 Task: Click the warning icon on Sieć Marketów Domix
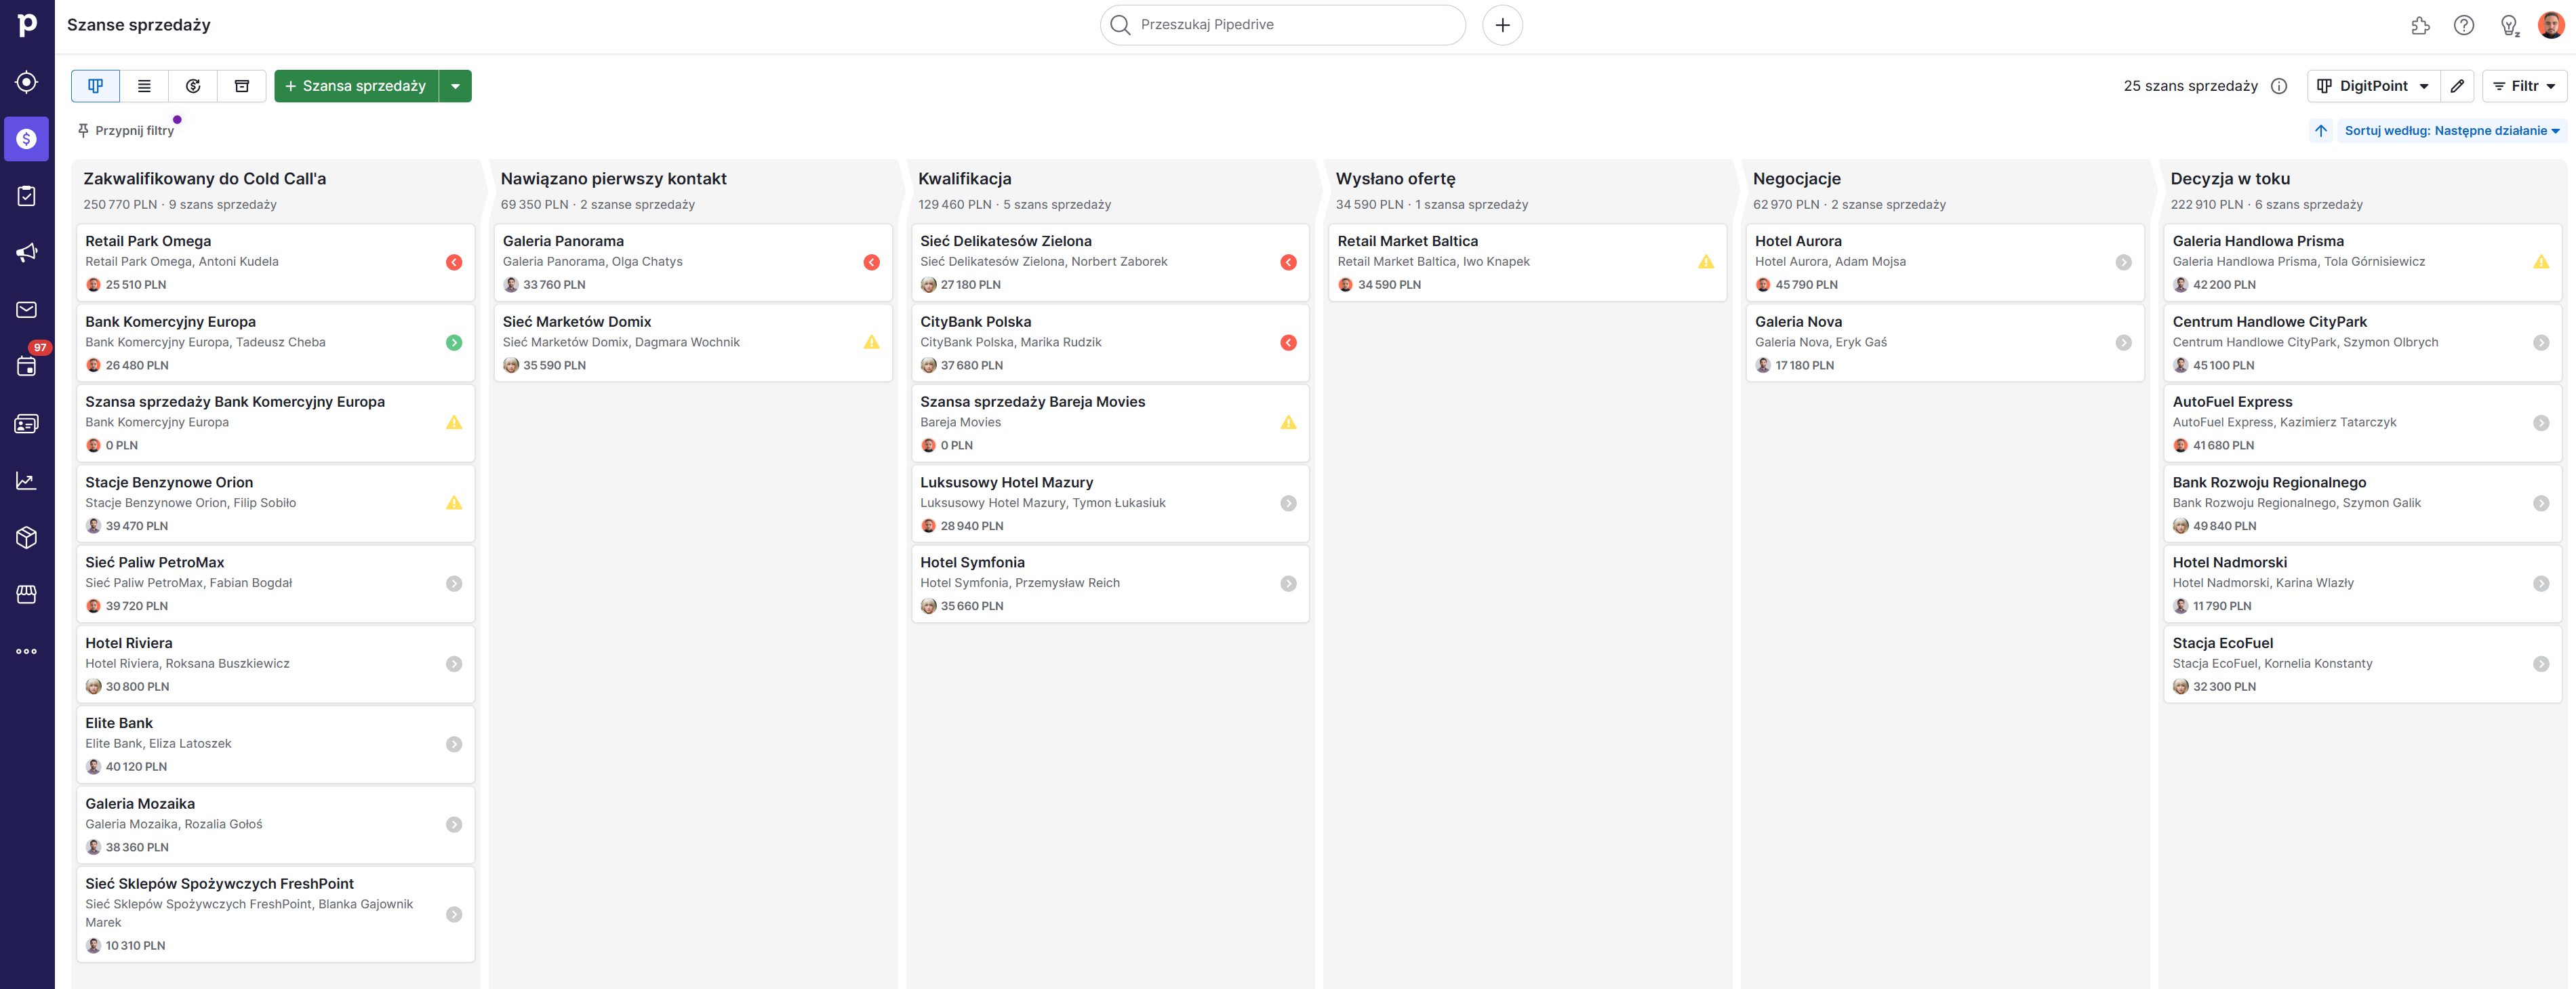(871, 343)
